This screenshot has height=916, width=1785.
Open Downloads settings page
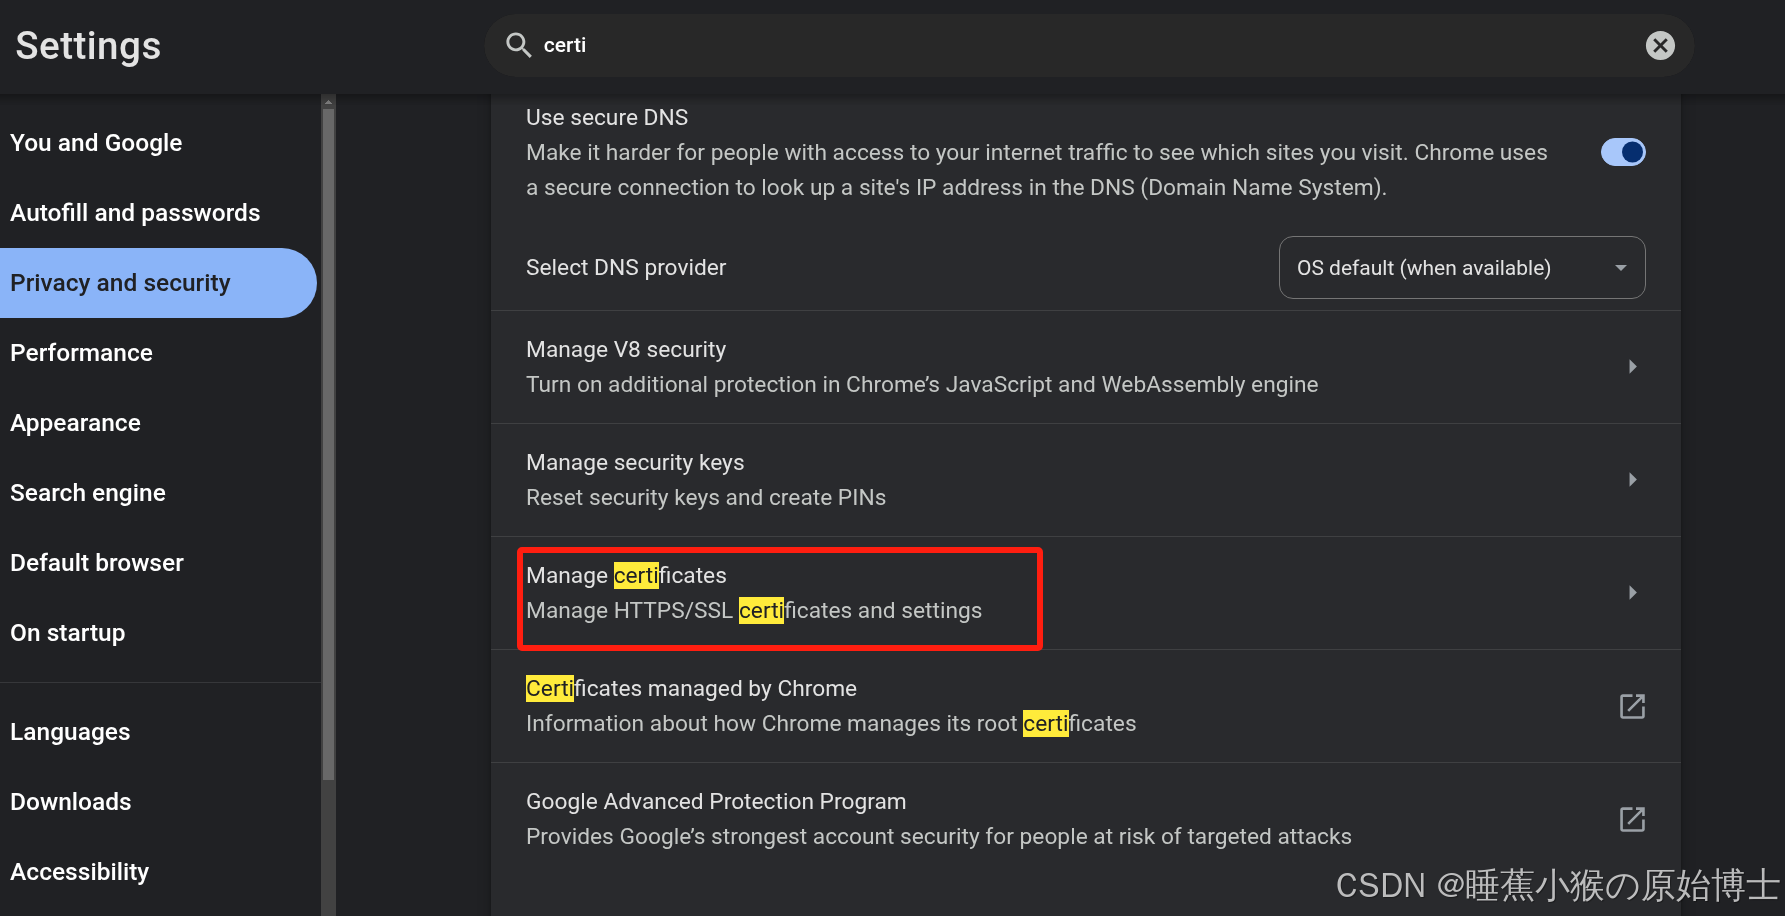[x=71, y=802]
